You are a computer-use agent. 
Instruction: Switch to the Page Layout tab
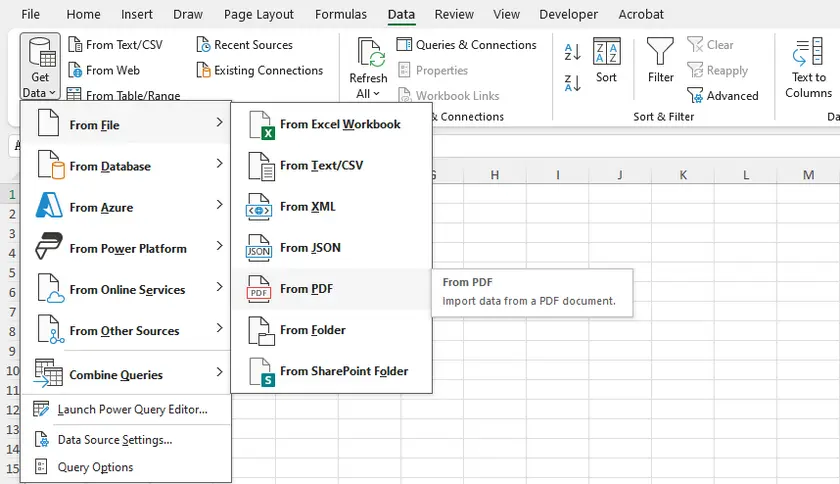[259, 14]
